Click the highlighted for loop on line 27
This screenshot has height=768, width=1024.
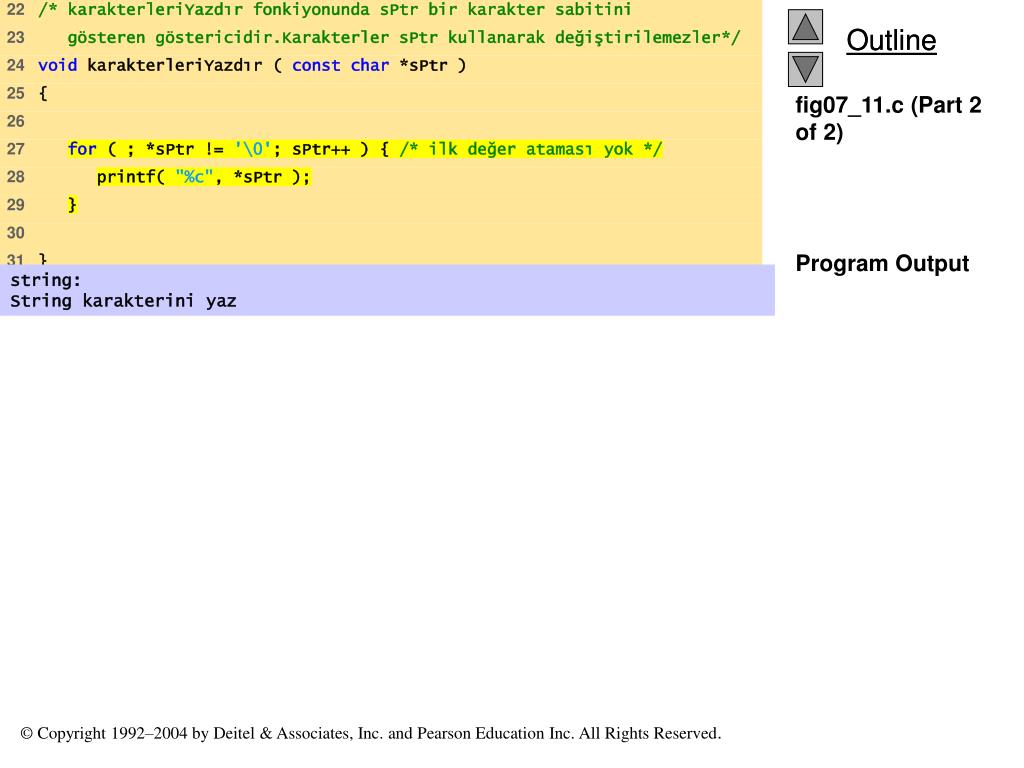tap(365, 149)
